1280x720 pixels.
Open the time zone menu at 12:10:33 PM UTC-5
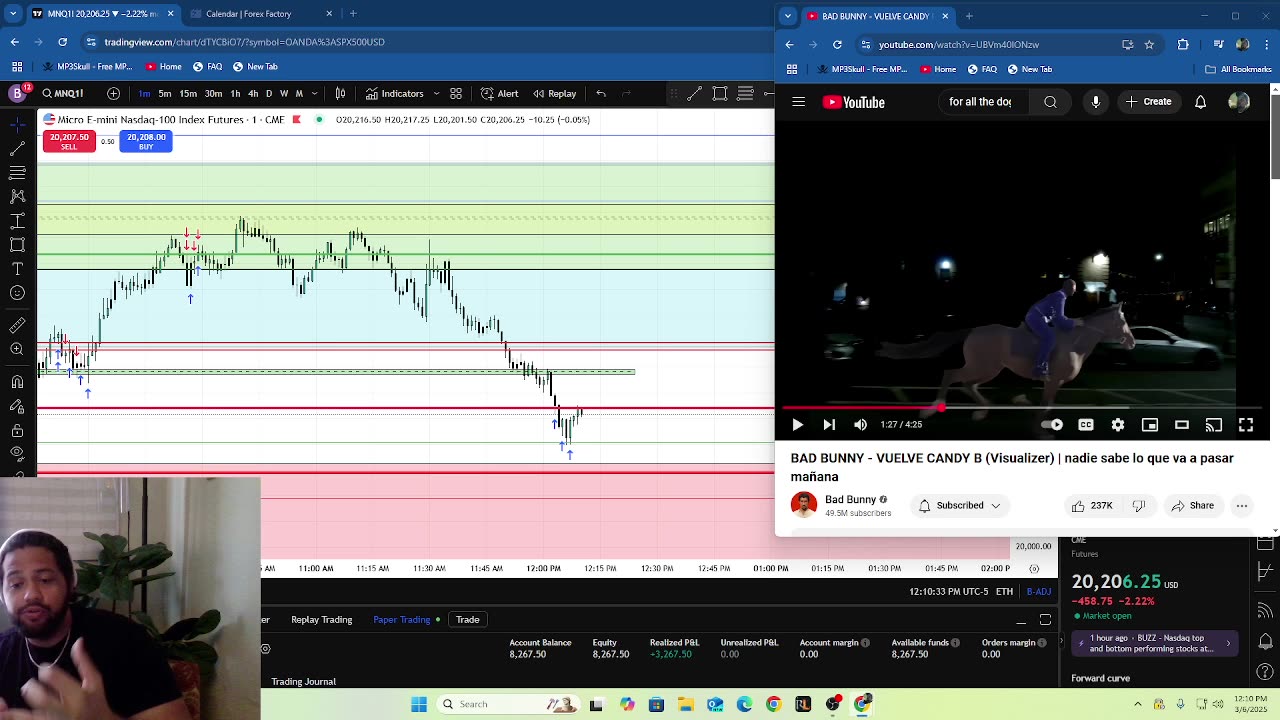coord(948,592)
